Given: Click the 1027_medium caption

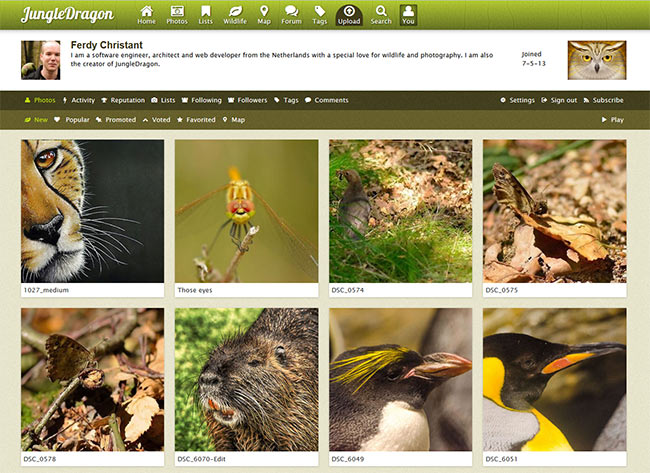Looking at the screenshot, I should (46, 290).
